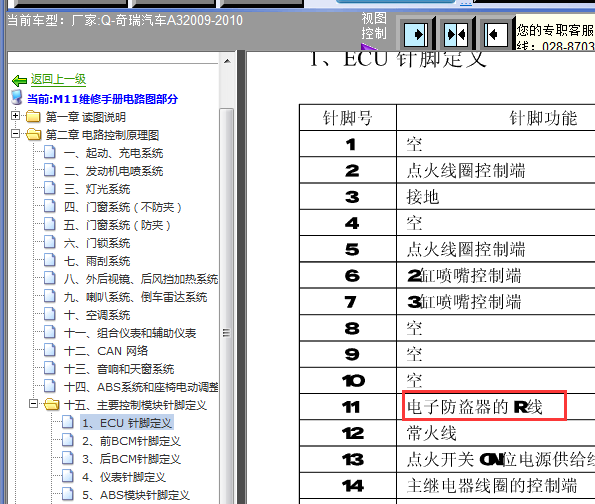Click the 十五、主要控制模块针脚定义 folder icon
The width and height of the screenshot is (595, 504).
52,404
